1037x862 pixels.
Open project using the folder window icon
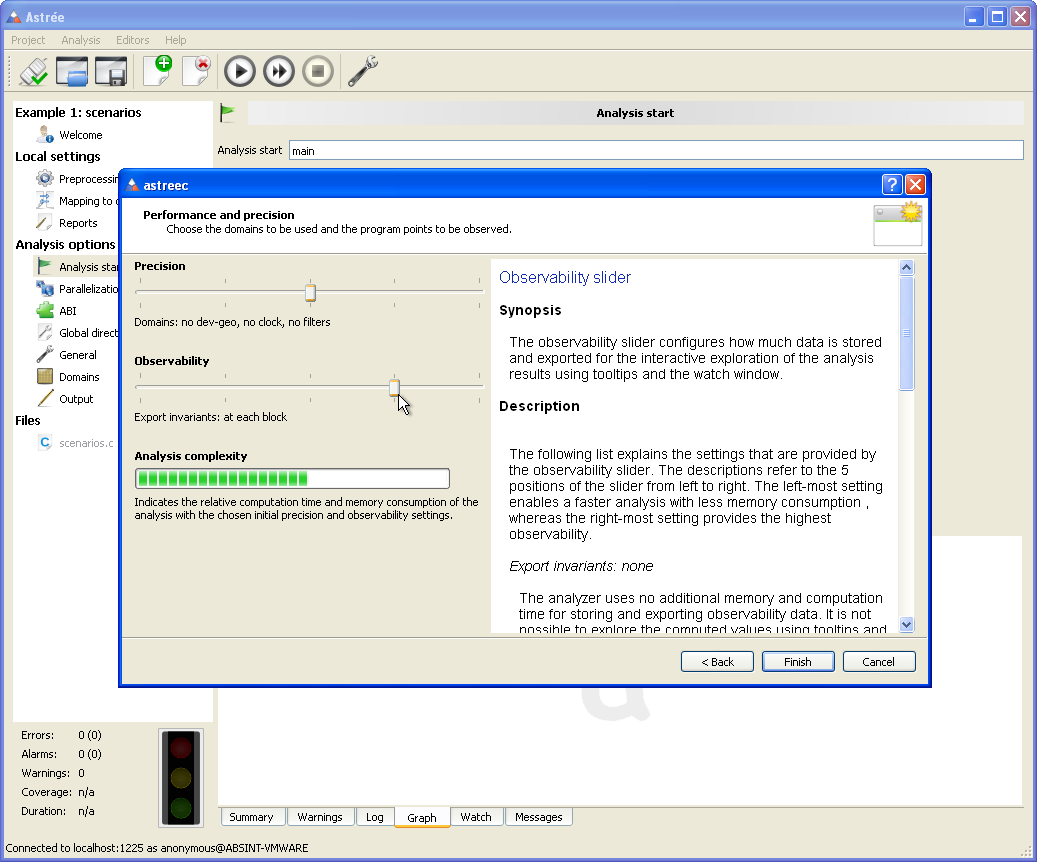coord(71,71)
